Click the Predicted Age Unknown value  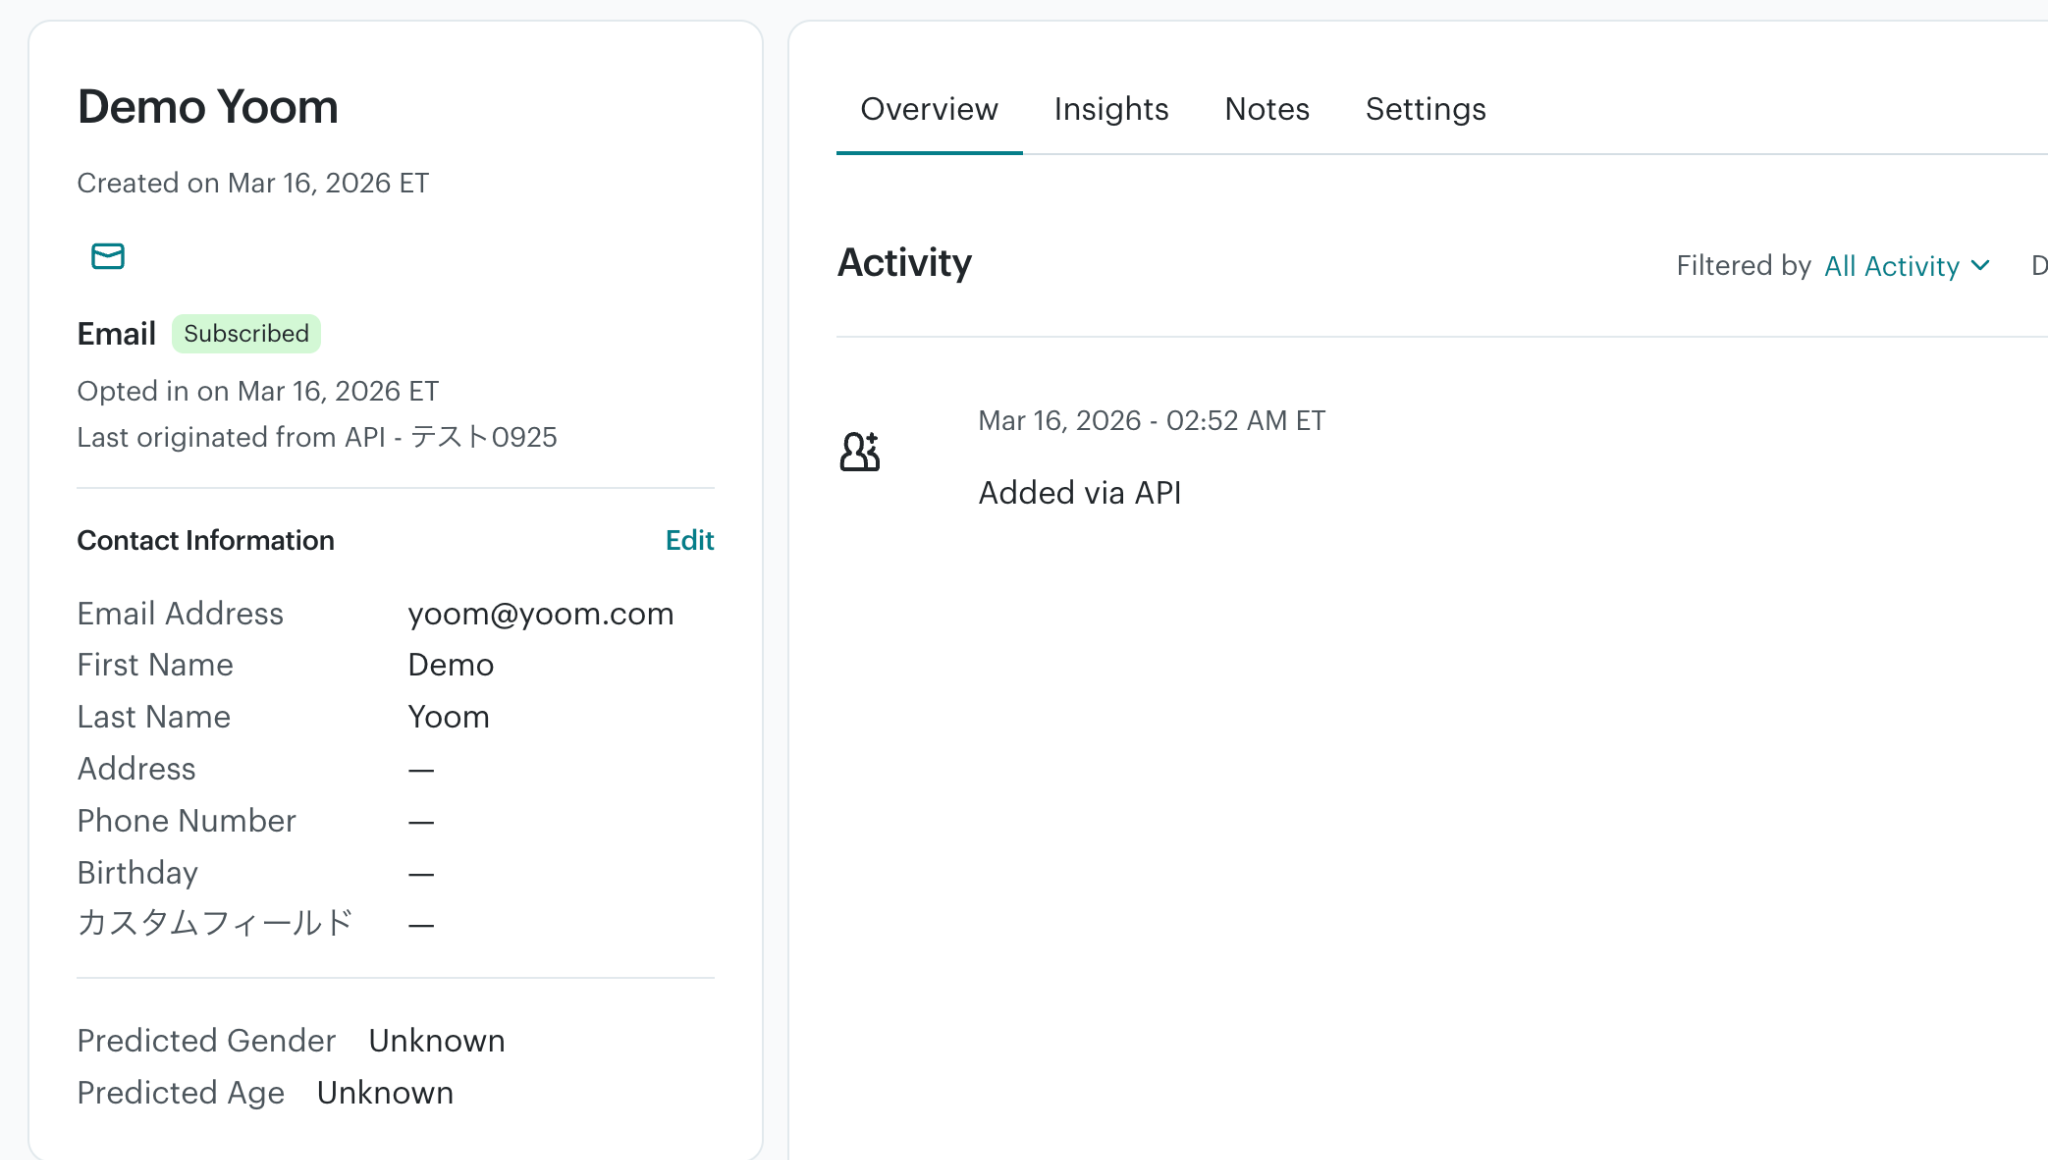click(x=385, y=1093)
